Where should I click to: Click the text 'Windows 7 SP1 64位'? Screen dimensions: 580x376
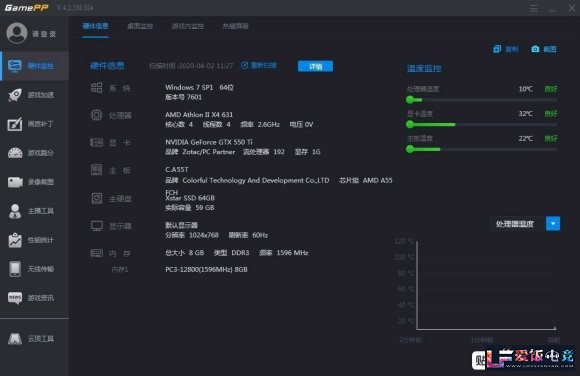pyautogui.click(x=199, y=87)
